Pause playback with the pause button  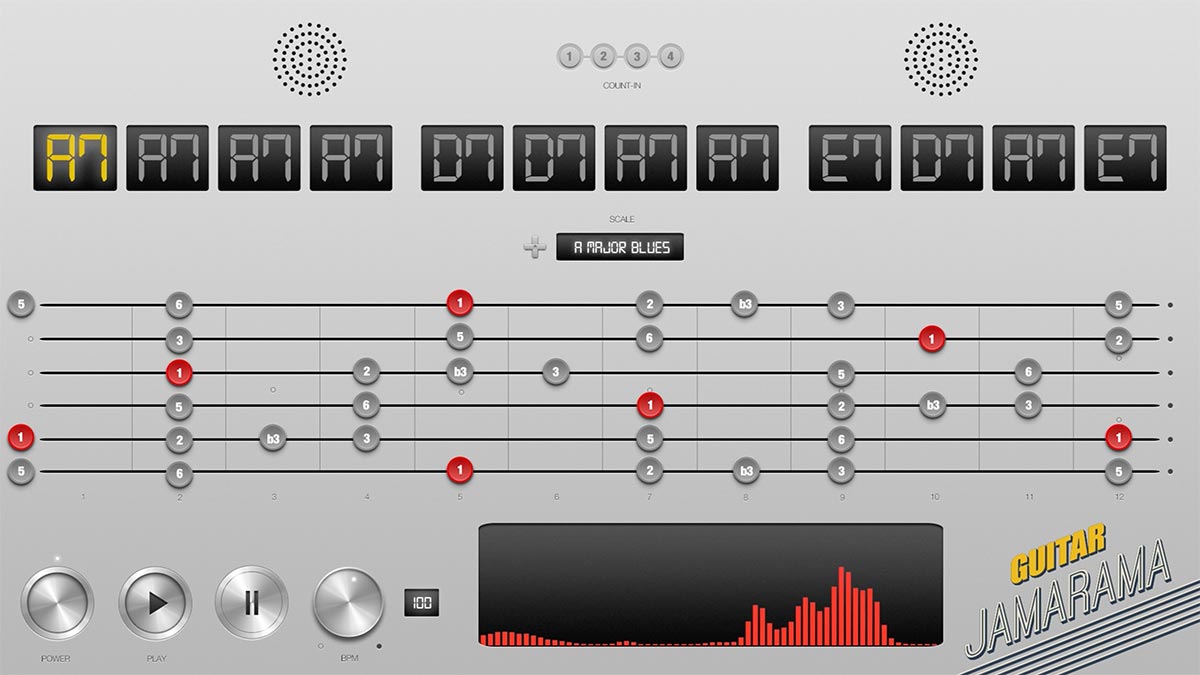point(252,602)
